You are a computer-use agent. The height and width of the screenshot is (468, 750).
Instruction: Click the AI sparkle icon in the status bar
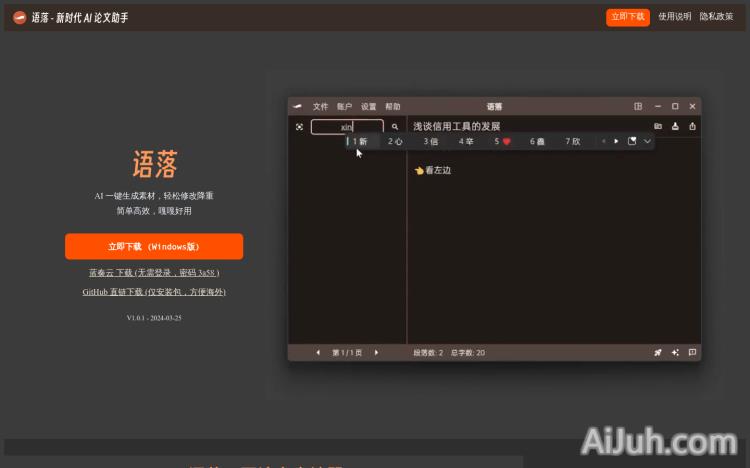(675, 353)
